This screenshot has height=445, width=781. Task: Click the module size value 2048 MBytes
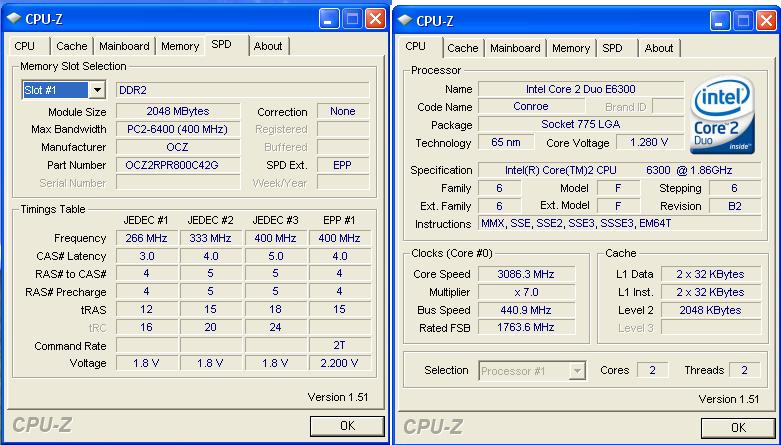pyautogui.click(x=178, y=111)
